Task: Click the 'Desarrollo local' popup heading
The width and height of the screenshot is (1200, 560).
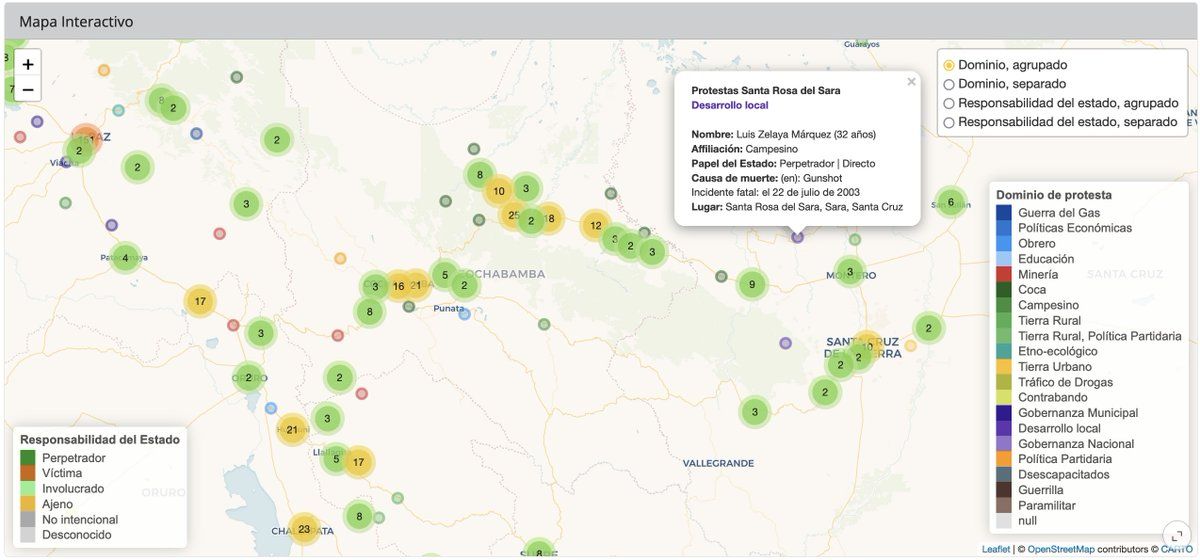Action: [x=730, y=105]
